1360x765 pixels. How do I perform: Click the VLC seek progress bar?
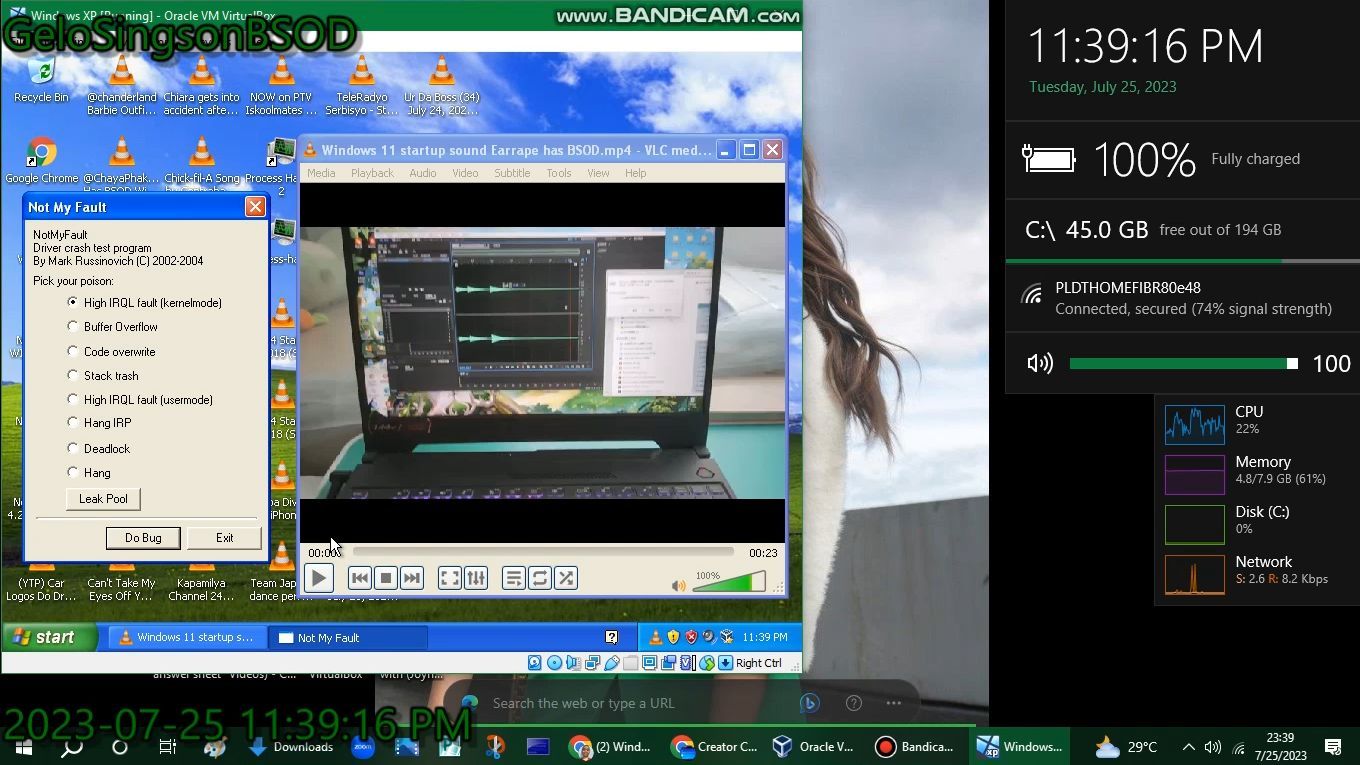tap(543, 552)
